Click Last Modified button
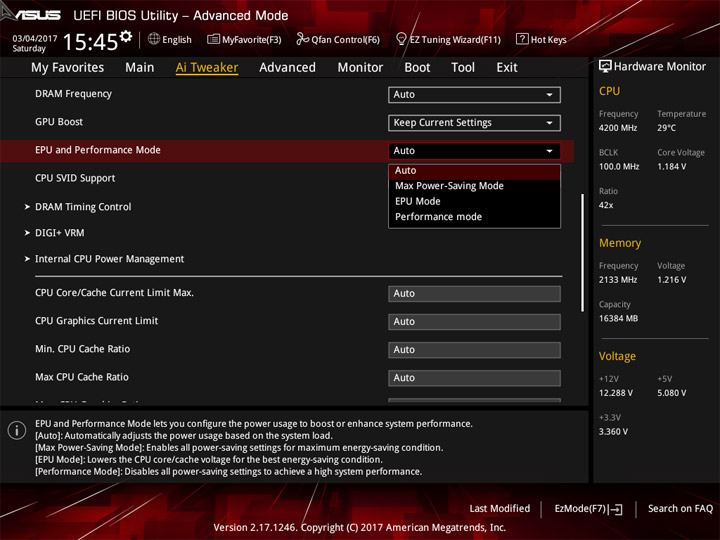The width and height of the screenshot is (720, 540). (500, 509)
